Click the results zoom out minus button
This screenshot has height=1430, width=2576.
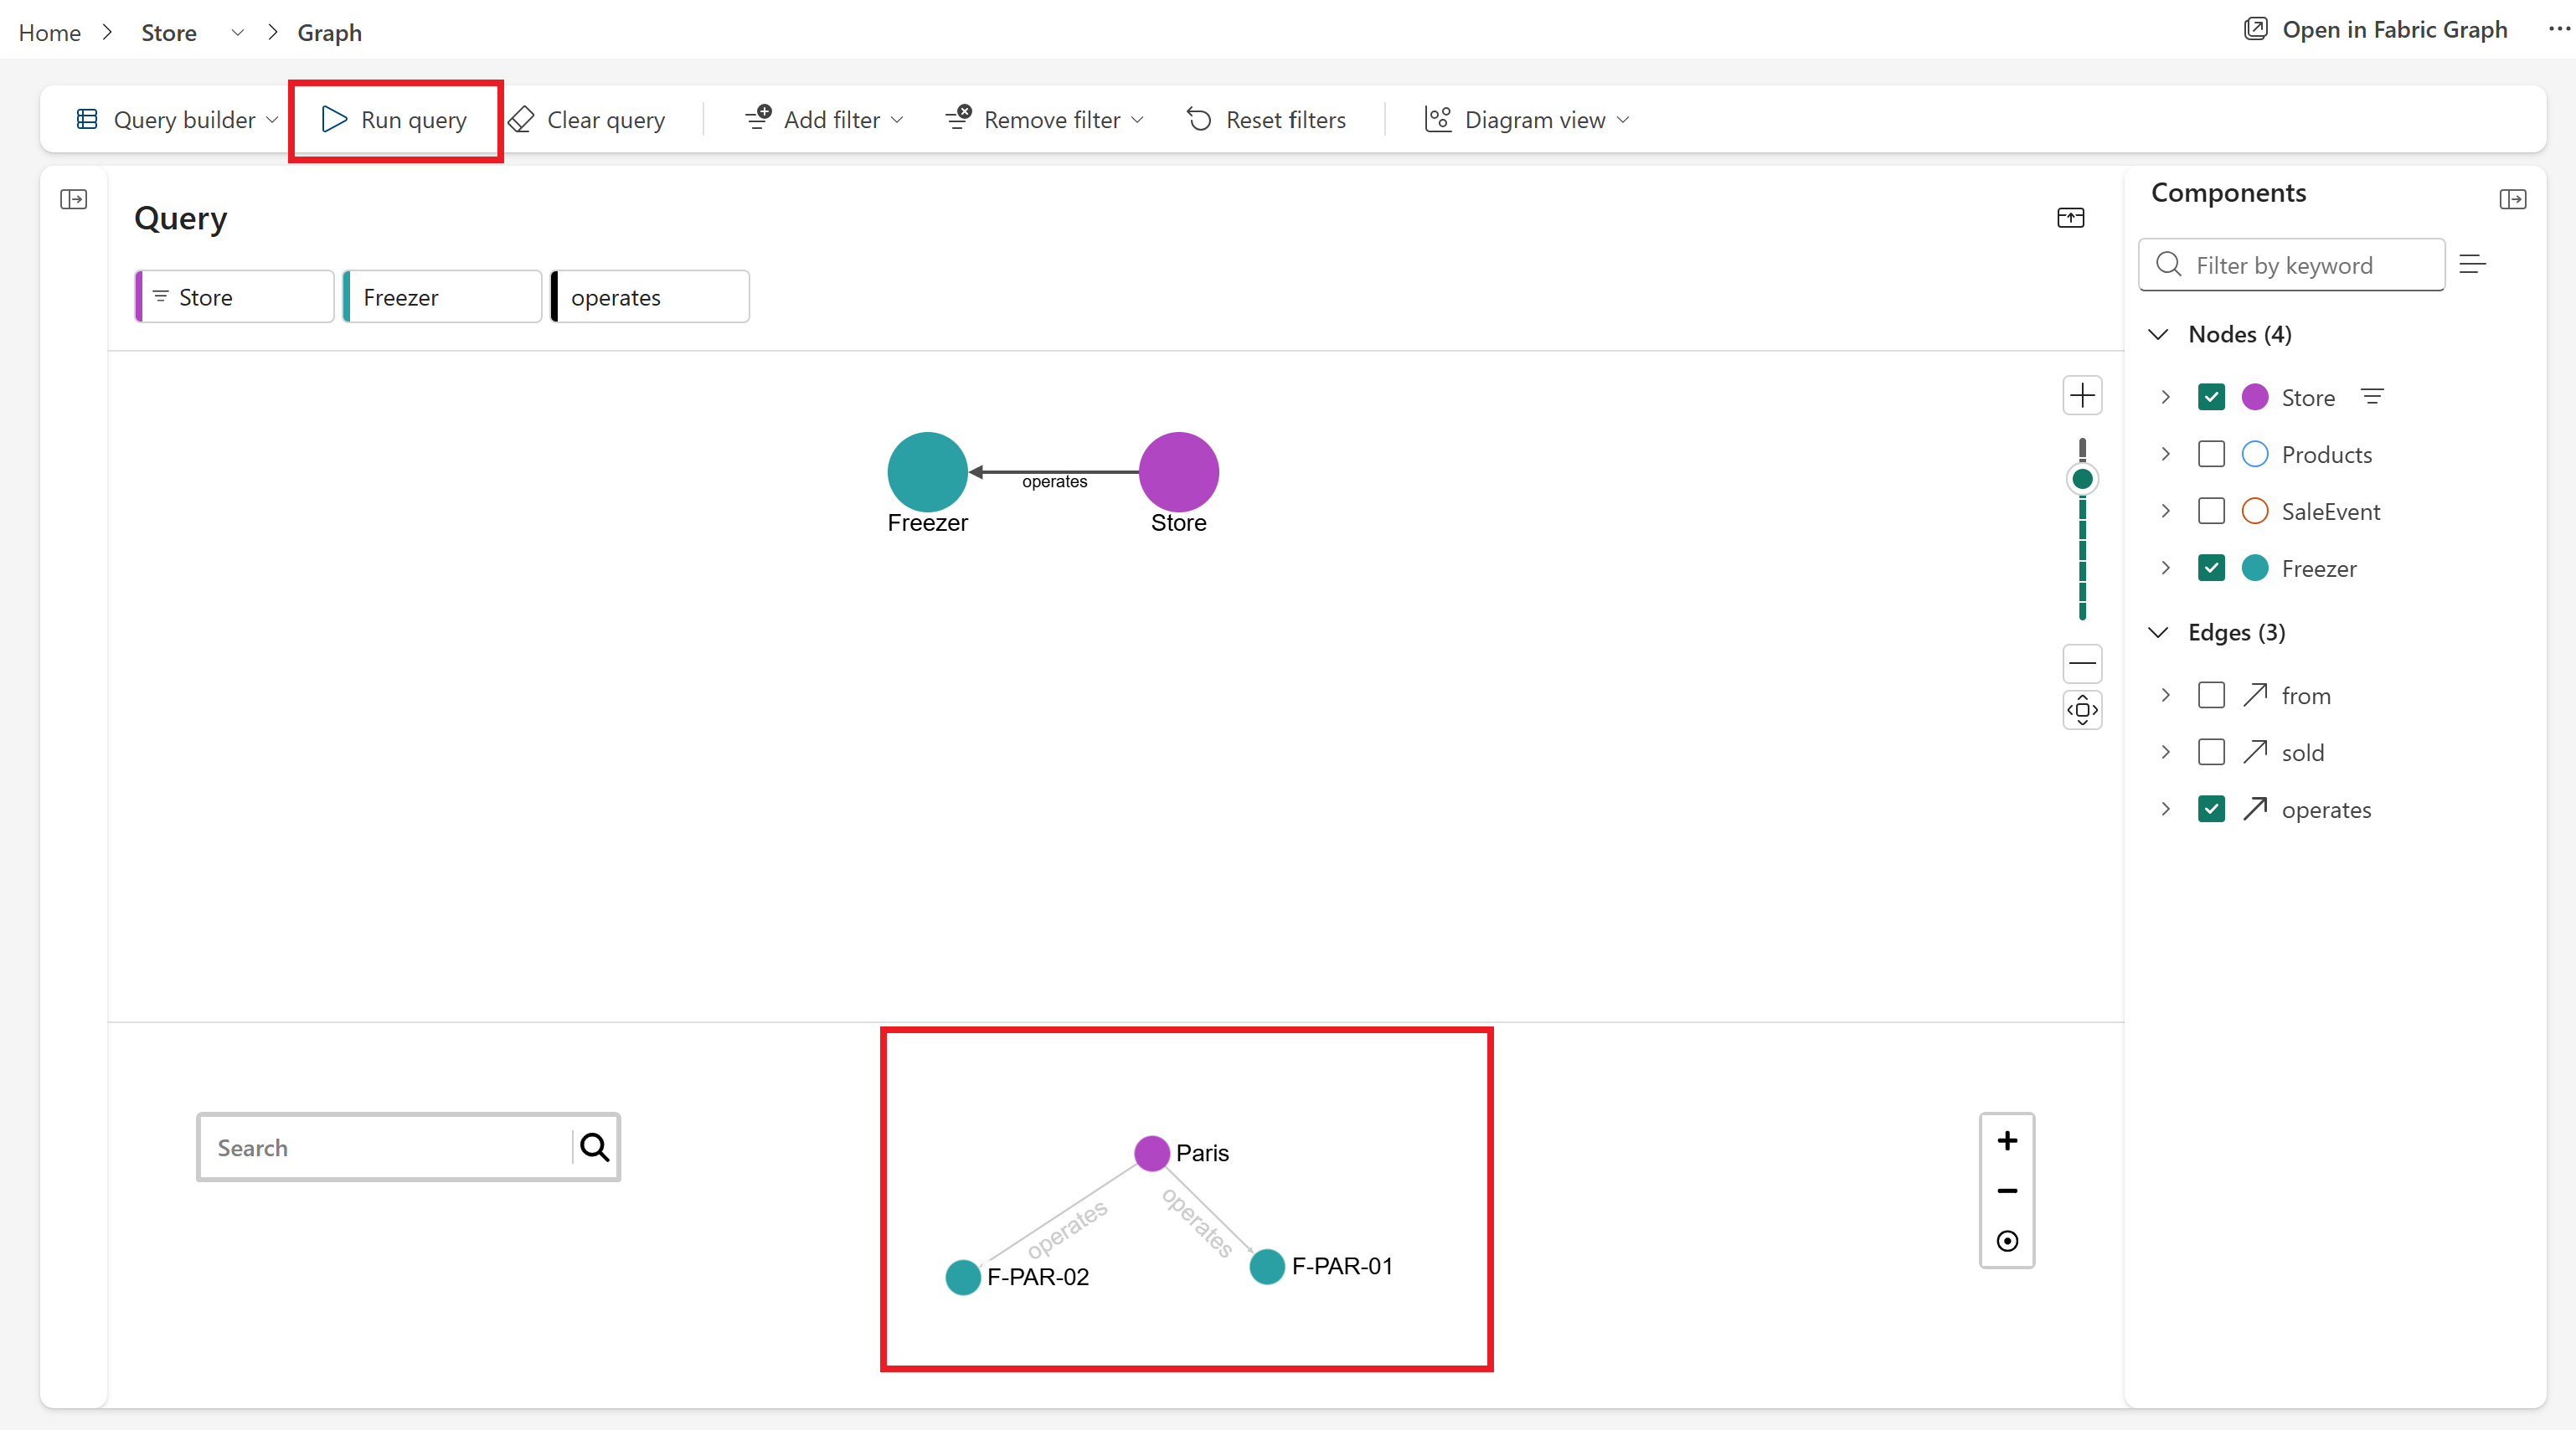2007,1191
